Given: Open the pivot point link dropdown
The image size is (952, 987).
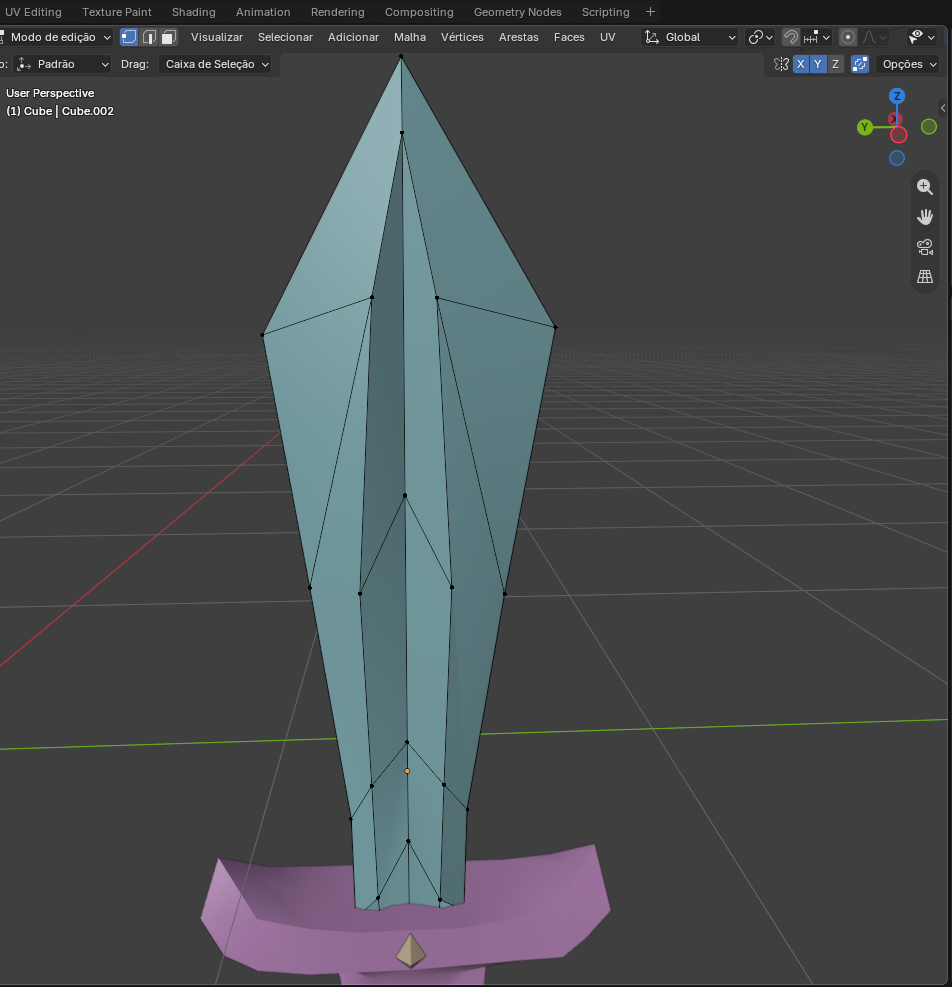Looking at the screenshot, I should tap(760, 37).
